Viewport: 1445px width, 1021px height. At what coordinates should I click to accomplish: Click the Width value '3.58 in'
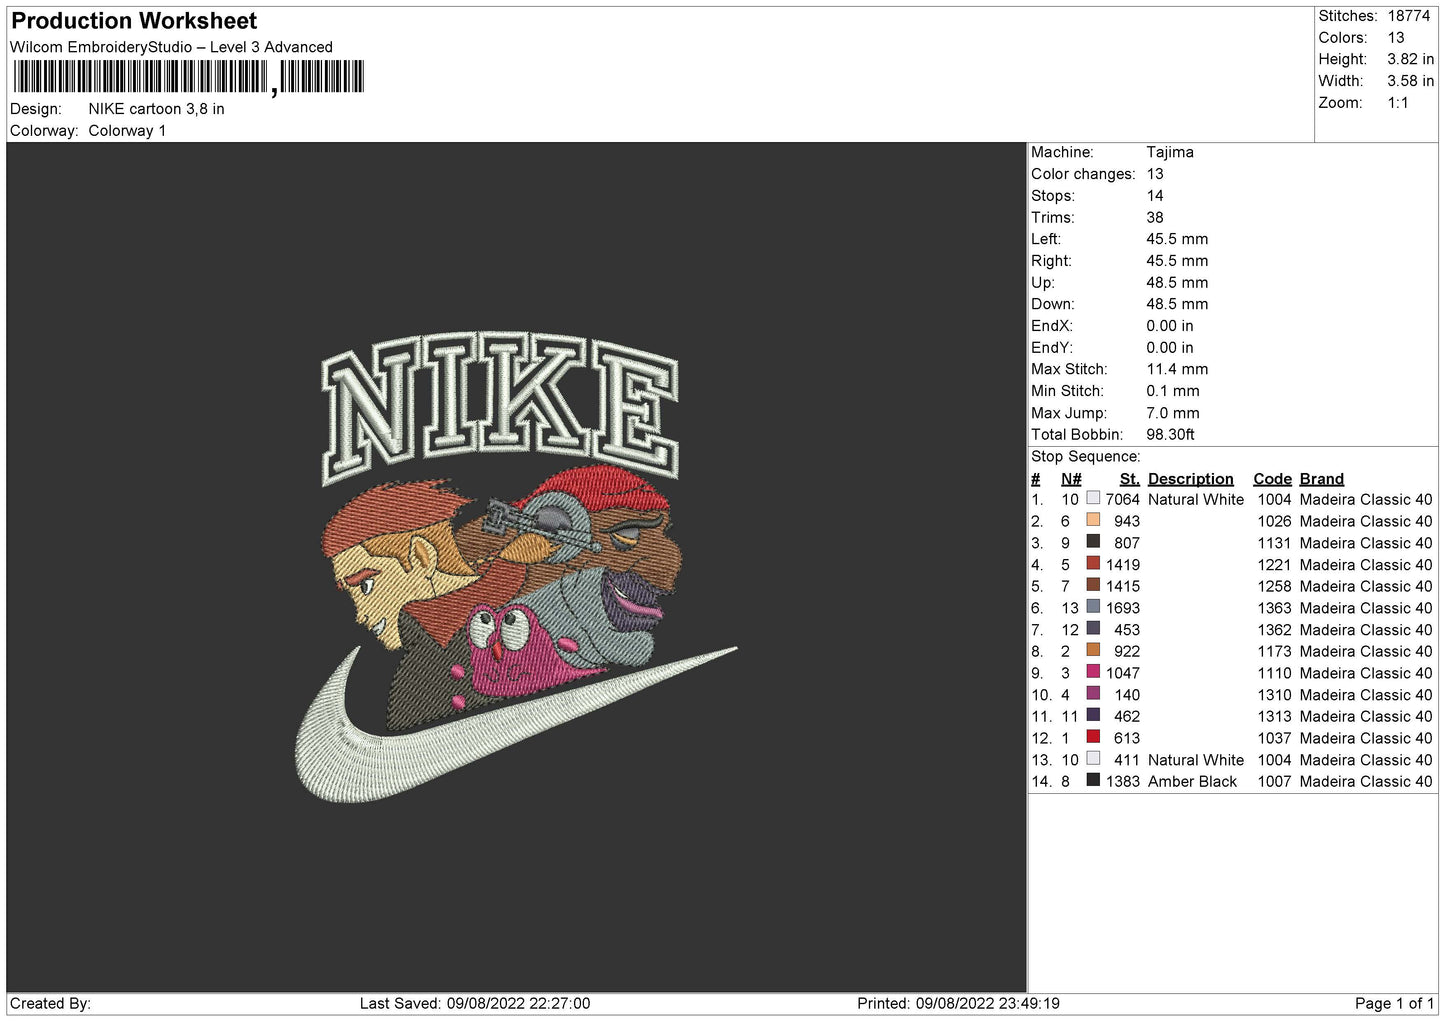point(1411,81)
